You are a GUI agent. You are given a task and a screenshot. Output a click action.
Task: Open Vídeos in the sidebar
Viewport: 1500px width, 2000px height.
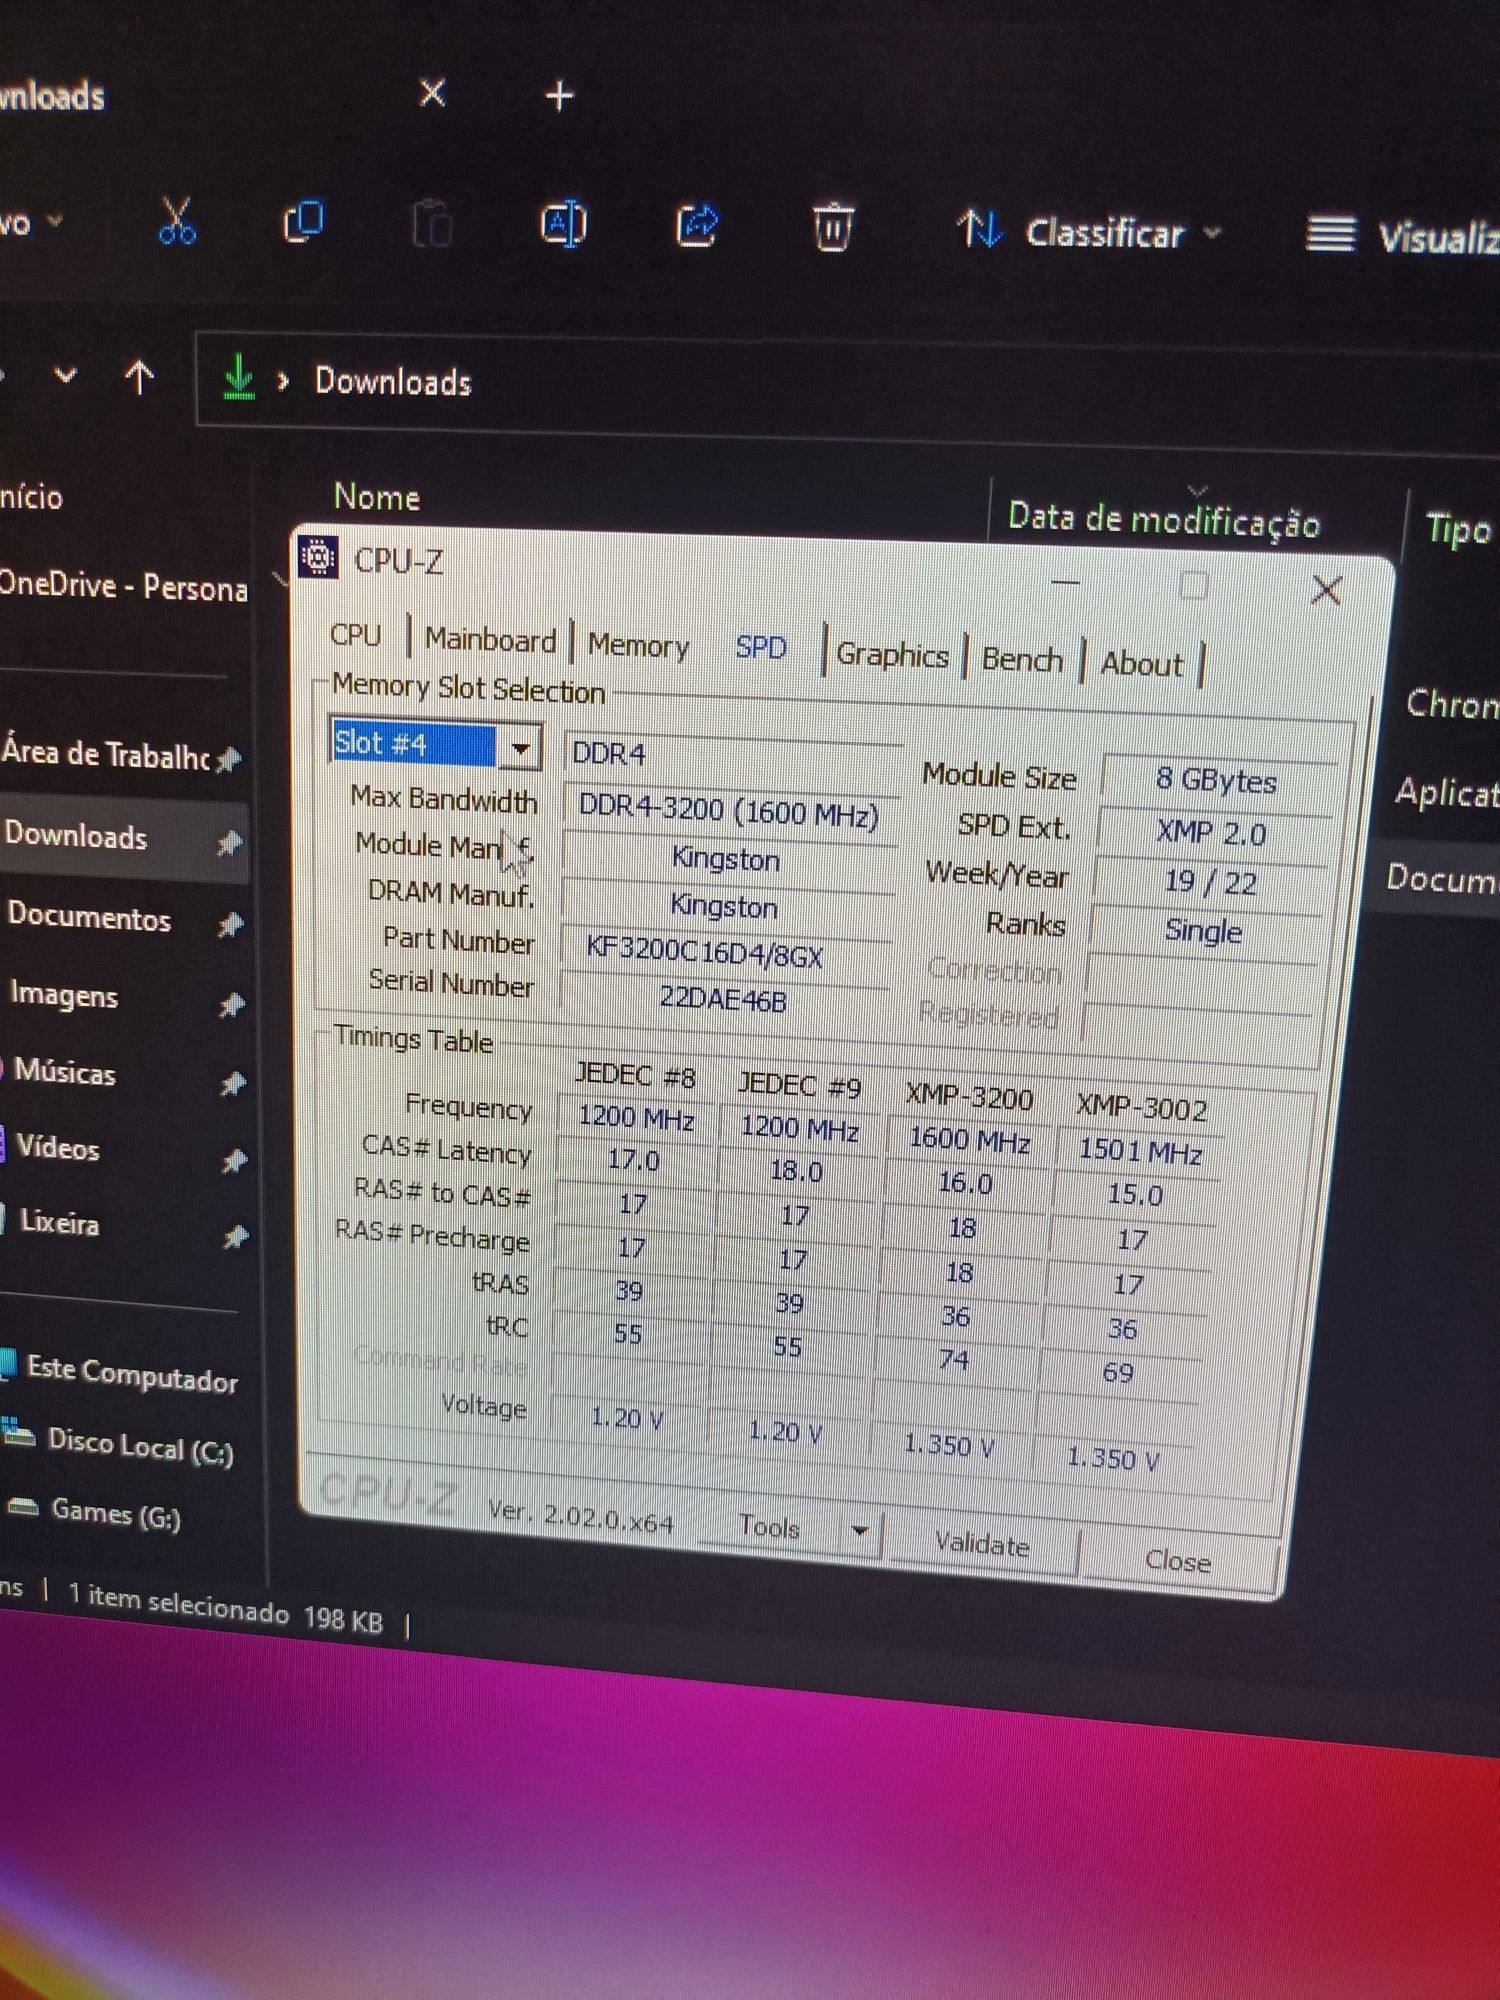[x=58, y=1147]
